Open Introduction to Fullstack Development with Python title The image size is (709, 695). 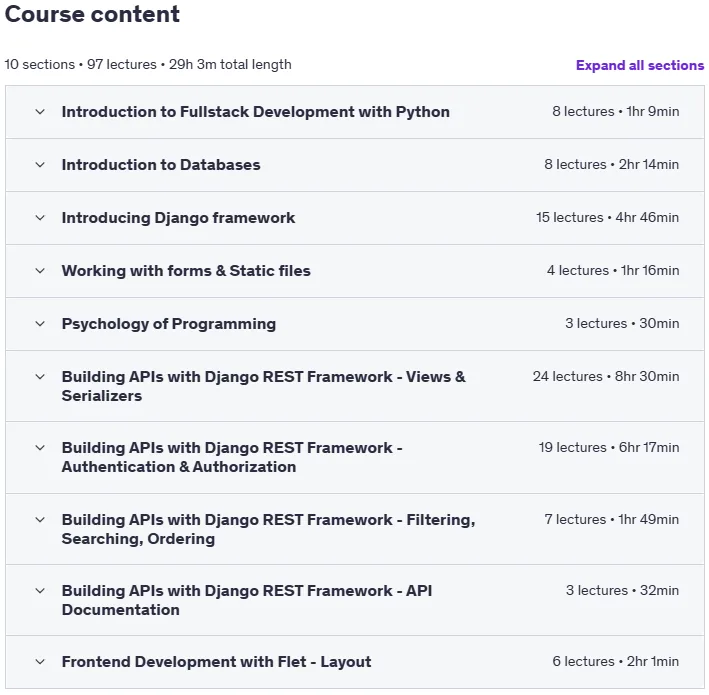point(255,112)
